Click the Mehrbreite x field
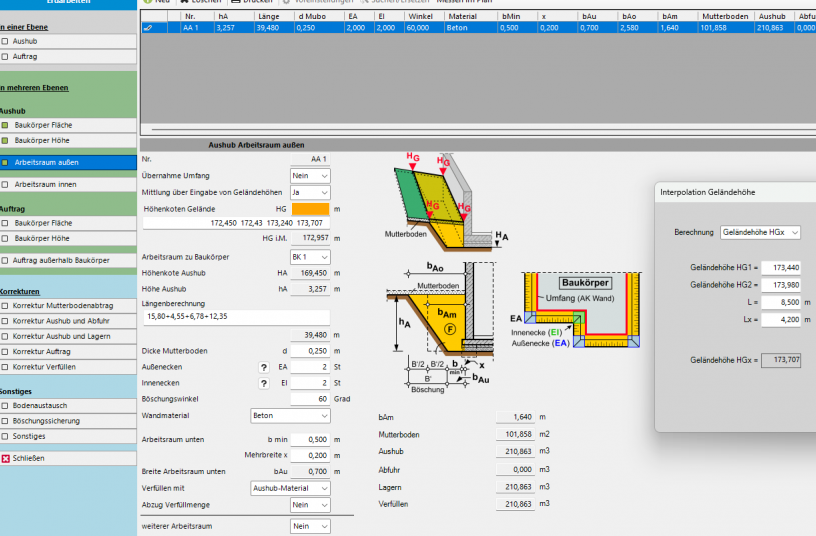816x536 pixels. [310, 455]
